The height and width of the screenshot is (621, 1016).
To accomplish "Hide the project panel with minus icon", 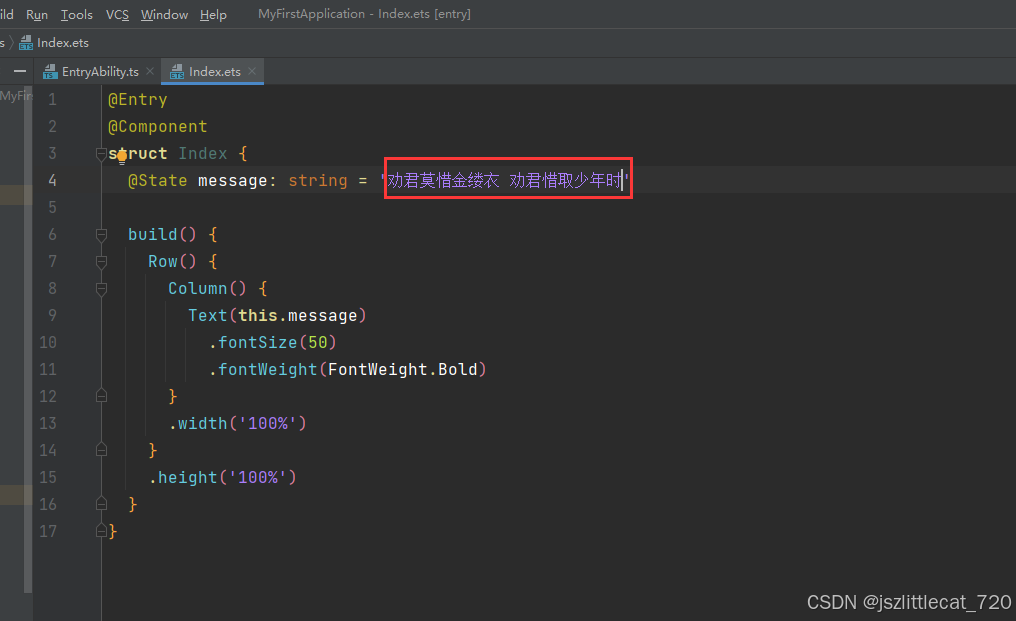I will click(x=19, y=71).
